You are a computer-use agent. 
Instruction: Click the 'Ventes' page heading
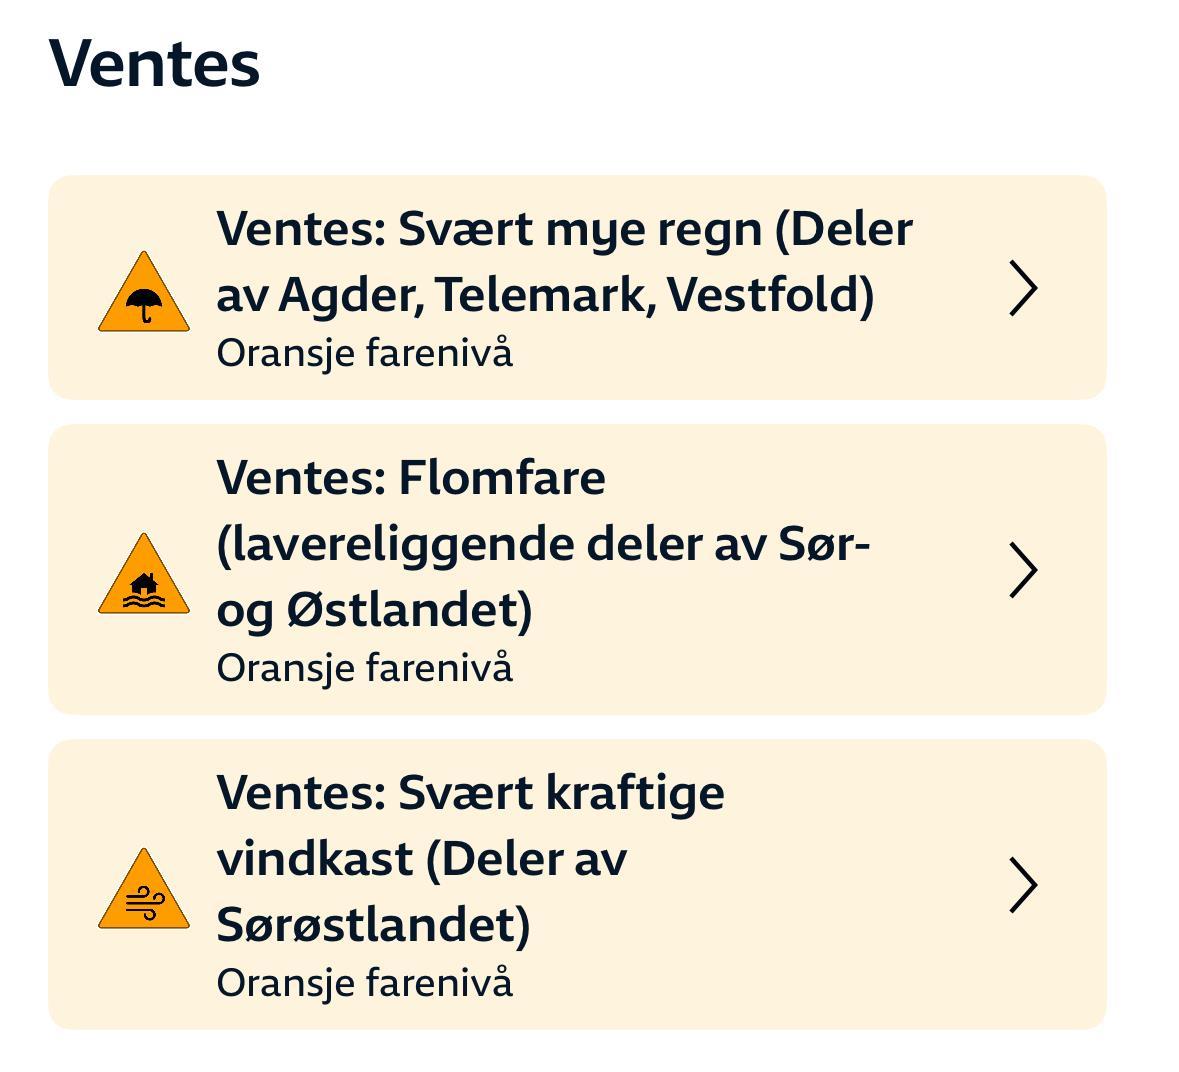click(154, 63)
